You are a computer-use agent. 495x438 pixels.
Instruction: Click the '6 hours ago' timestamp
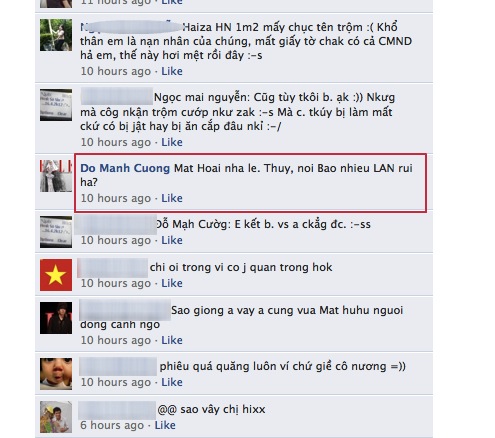click(x=112, y=425)
